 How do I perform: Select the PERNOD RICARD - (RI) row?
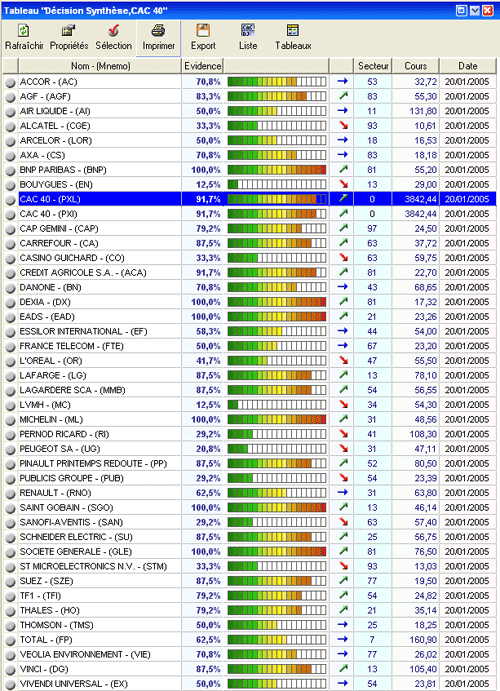pyautogui.click(x=250, y=434)
